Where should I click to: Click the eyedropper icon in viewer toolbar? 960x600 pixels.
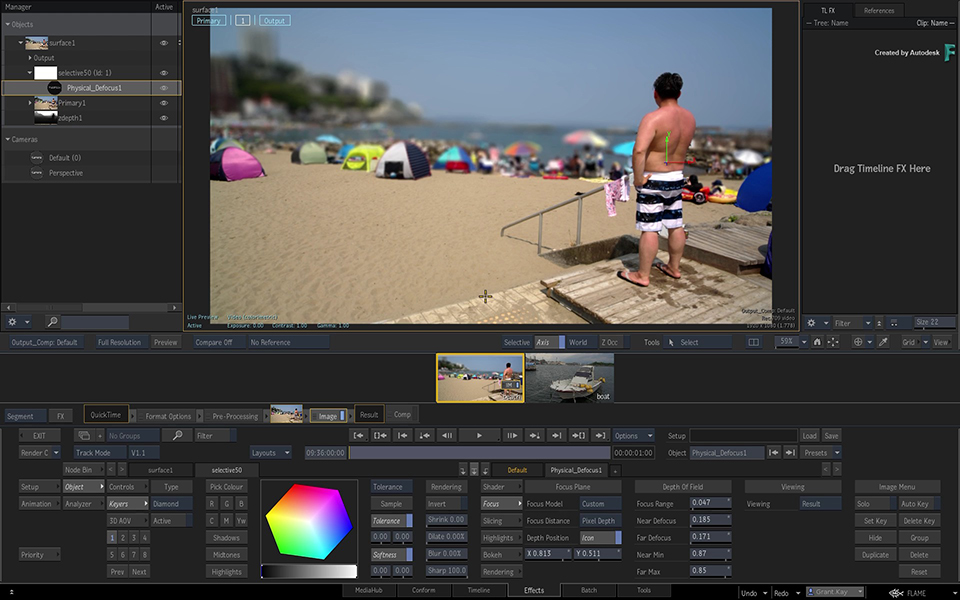883,342
